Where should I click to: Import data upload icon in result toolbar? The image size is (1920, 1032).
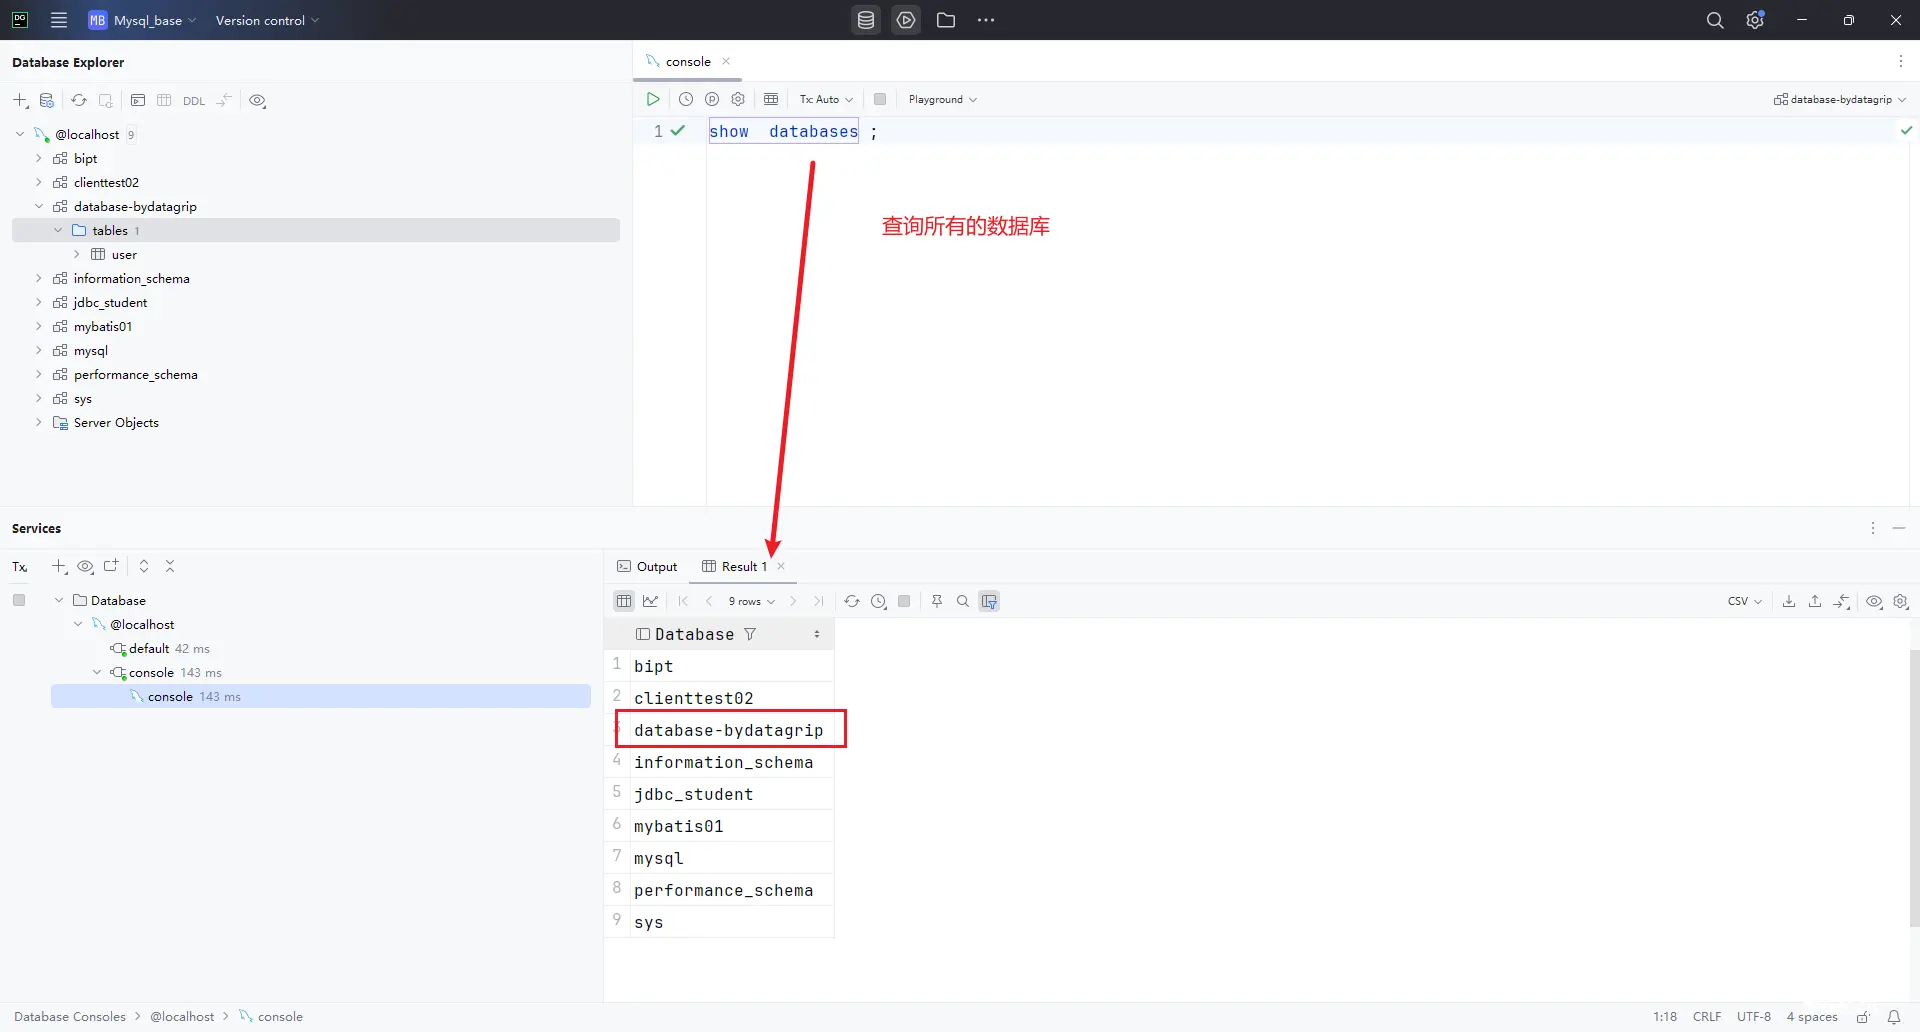click(x=1815, y=601)
